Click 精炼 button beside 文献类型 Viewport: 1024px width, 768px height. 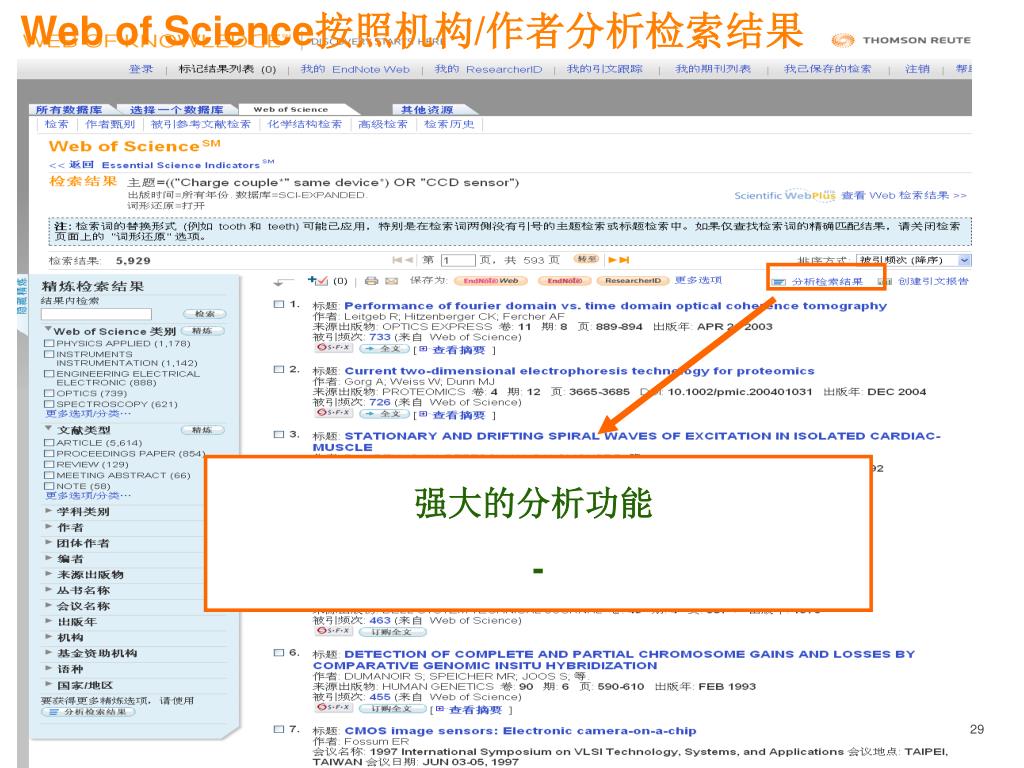point(202,430)
